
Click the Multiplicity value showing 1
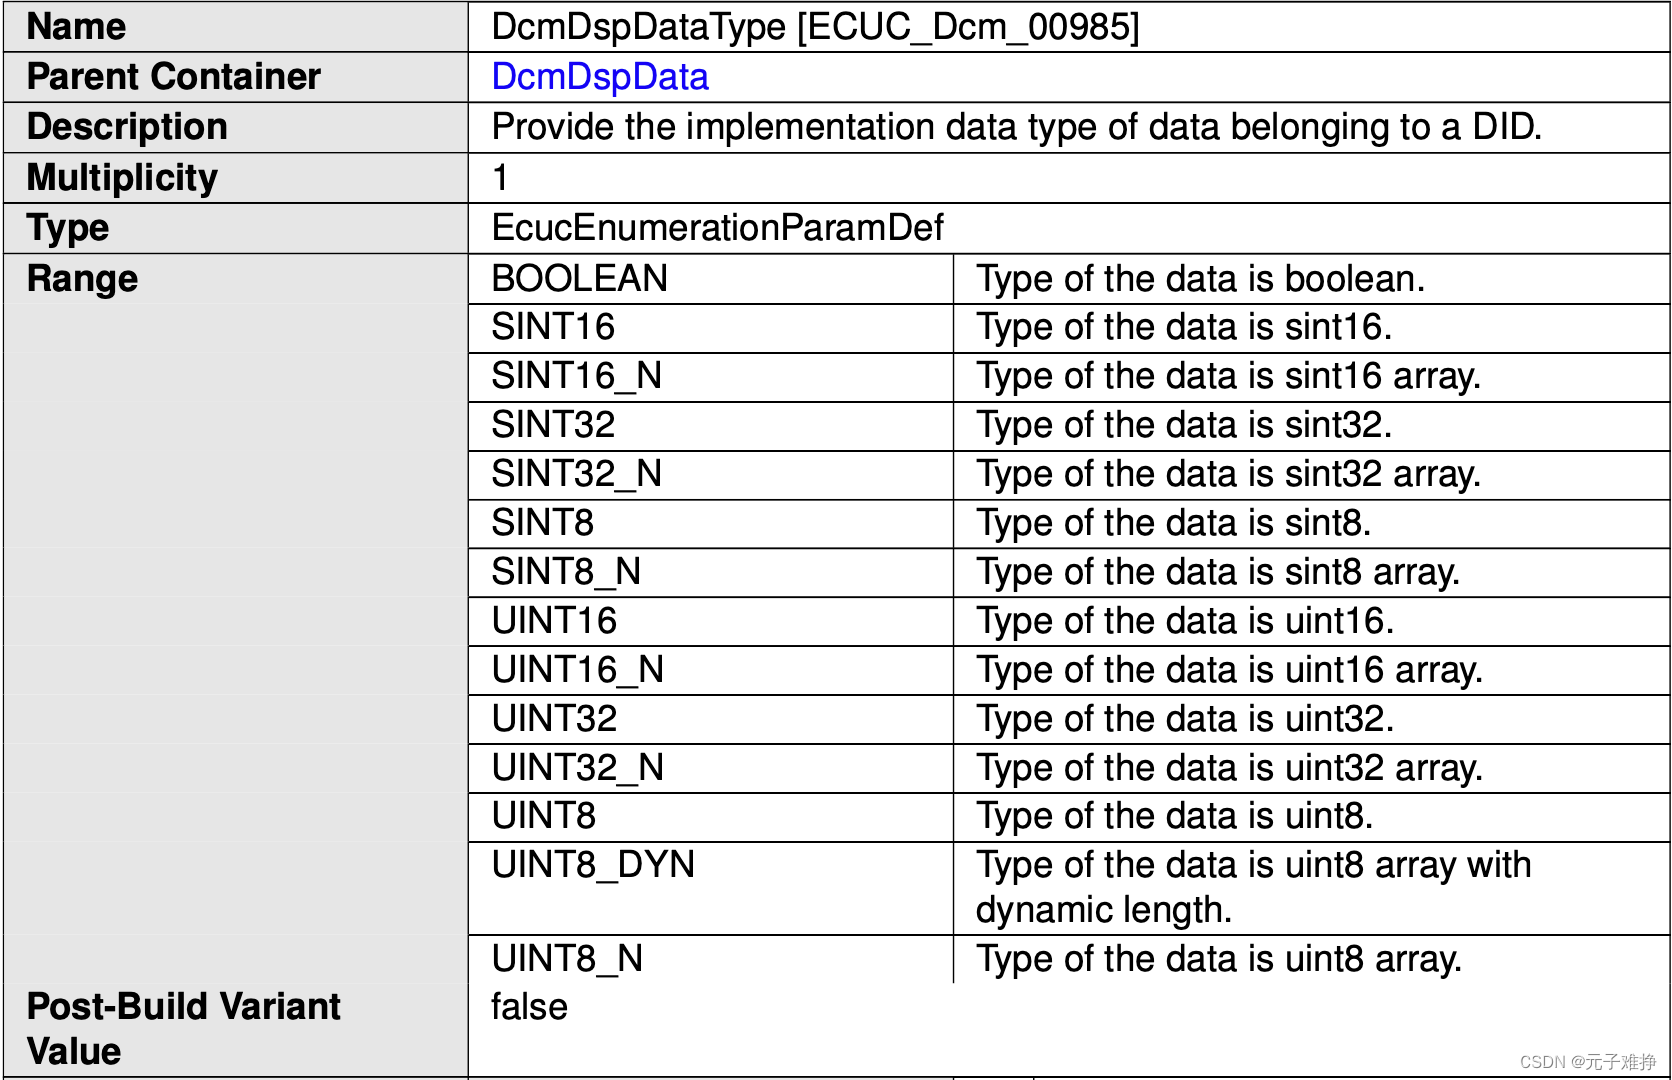pos(498,177)
